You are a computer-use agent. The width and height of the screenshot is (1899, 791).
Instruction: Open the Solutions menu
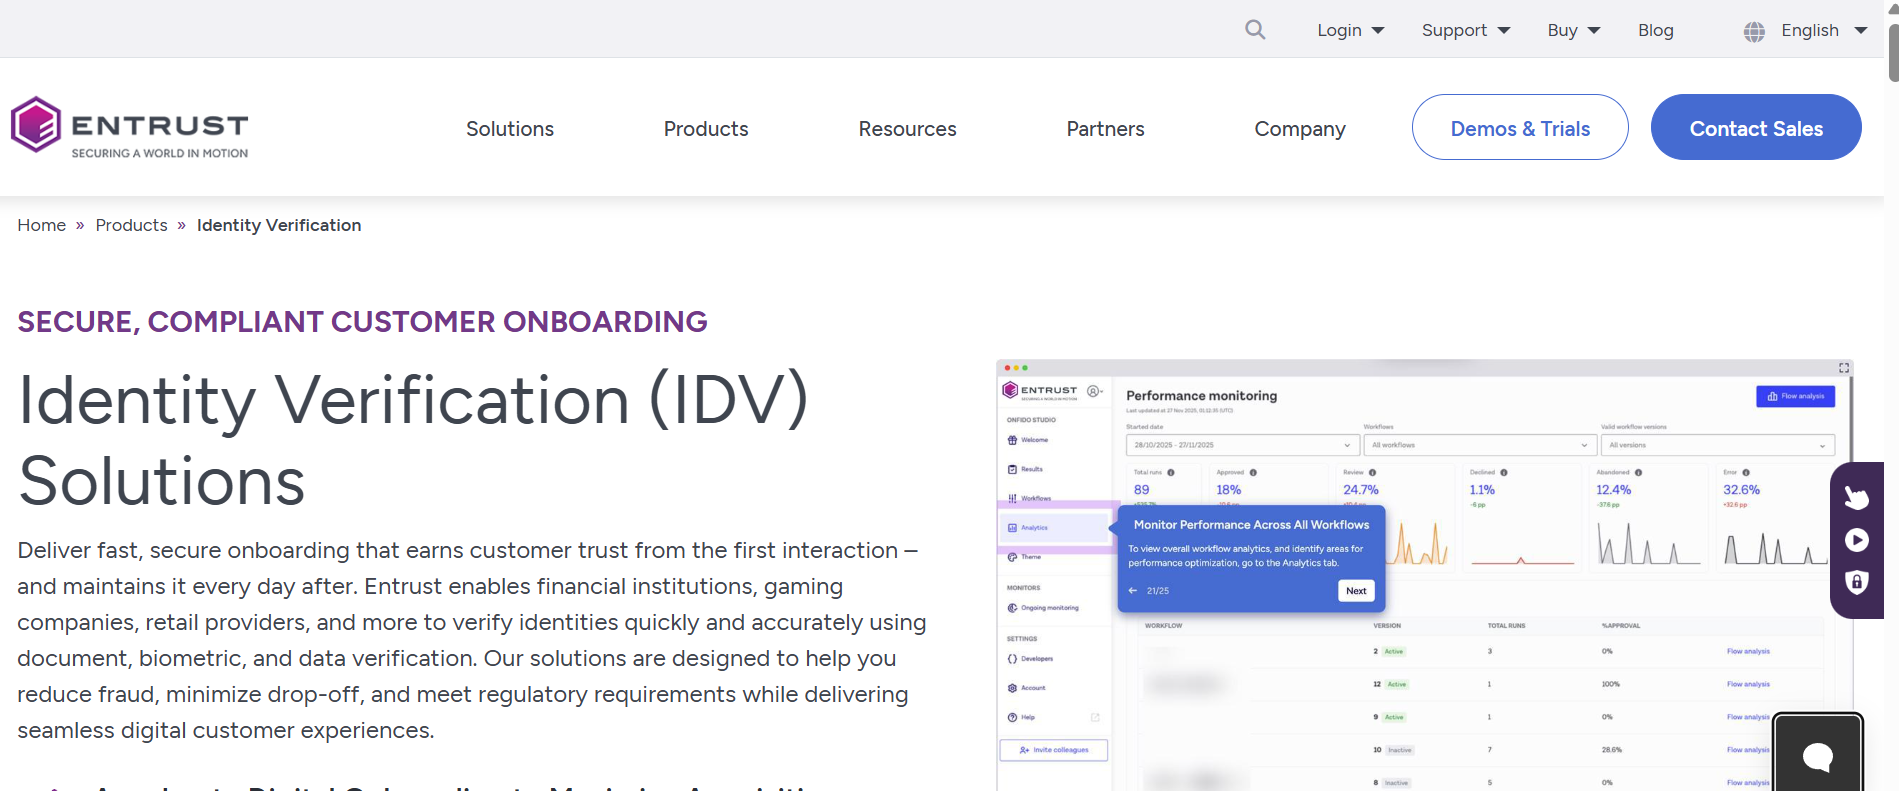(510, 129)
